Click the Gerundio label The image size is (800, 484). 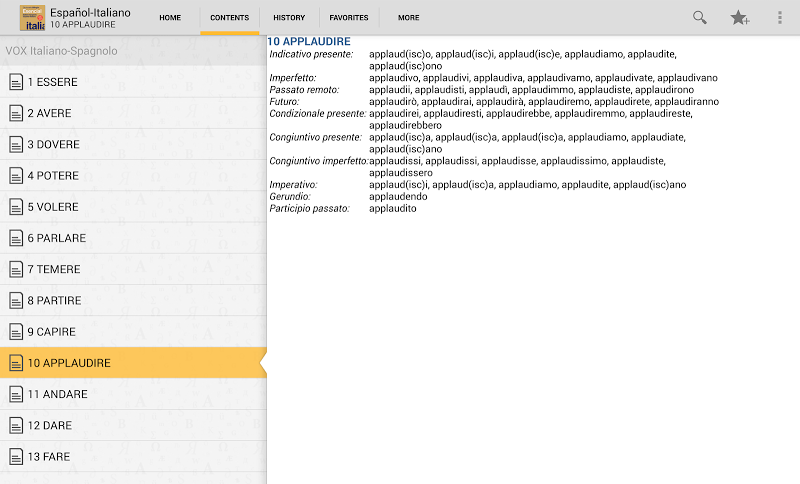(290, 196)
